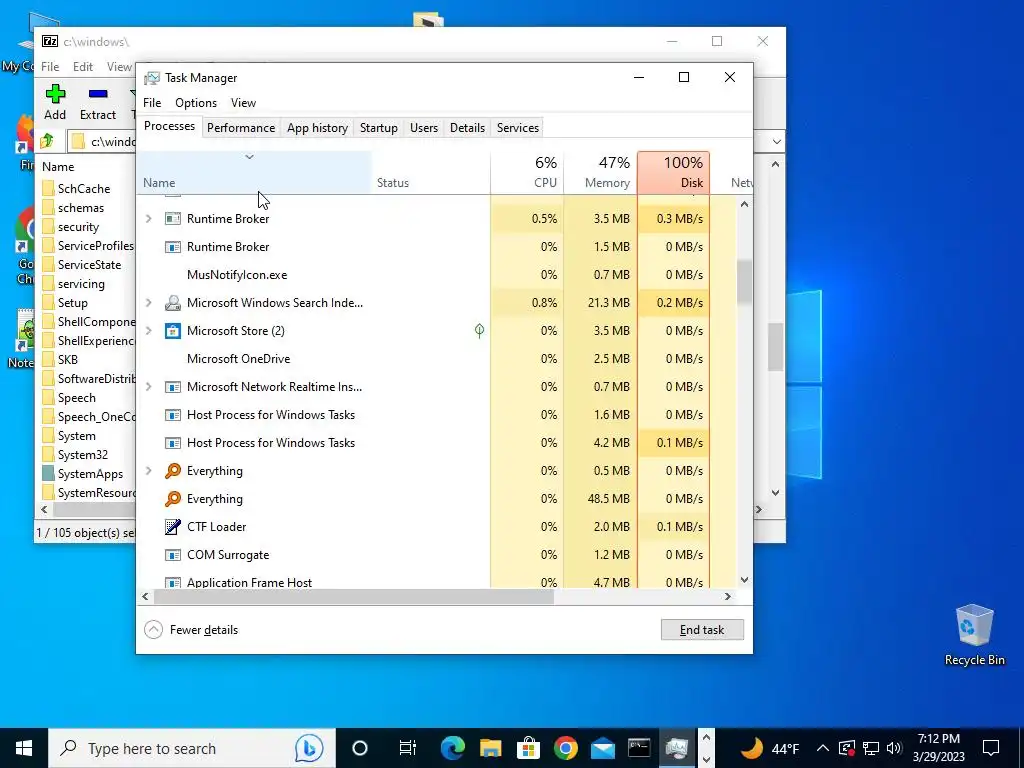Image resolution: width=1024 pixels, height=768 pixels.
Task: Open the notification center icon
Action: coord(991,748)
